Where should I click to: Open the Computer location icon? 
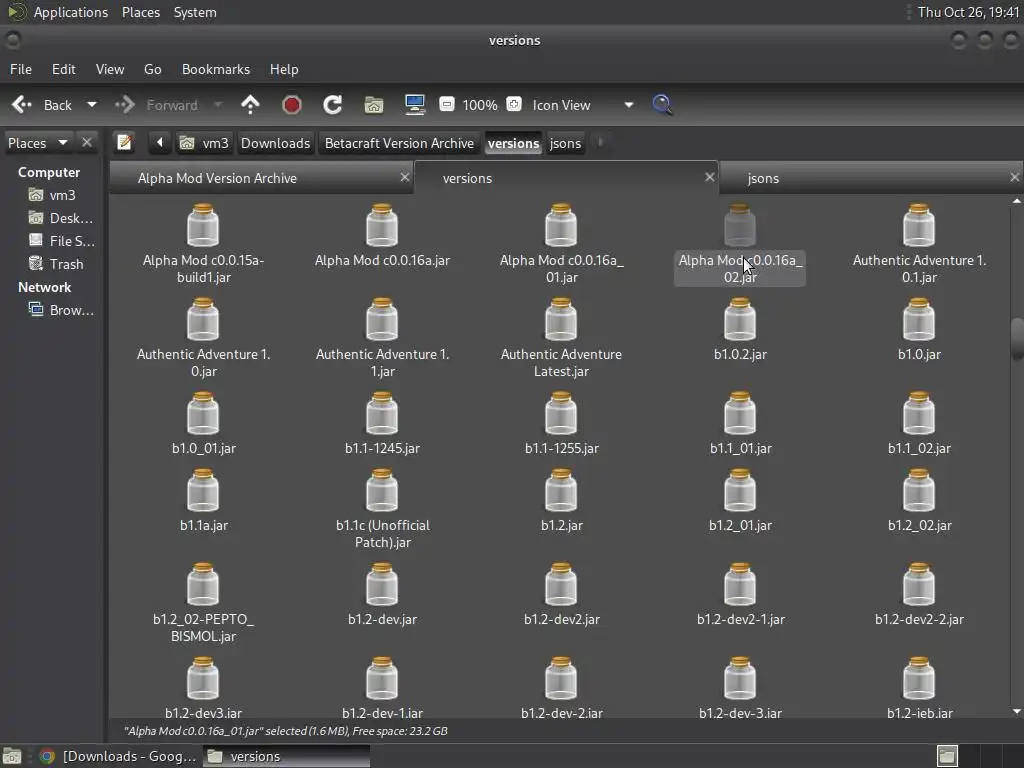coord(415,105)
